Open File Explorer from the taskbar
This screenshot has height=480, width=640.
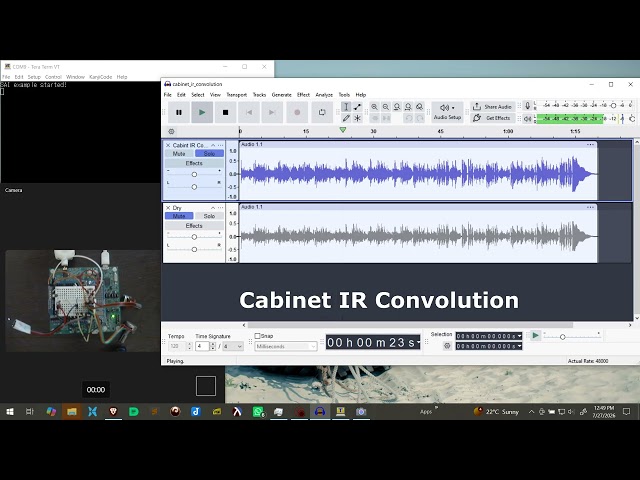[x=72, y=412]
